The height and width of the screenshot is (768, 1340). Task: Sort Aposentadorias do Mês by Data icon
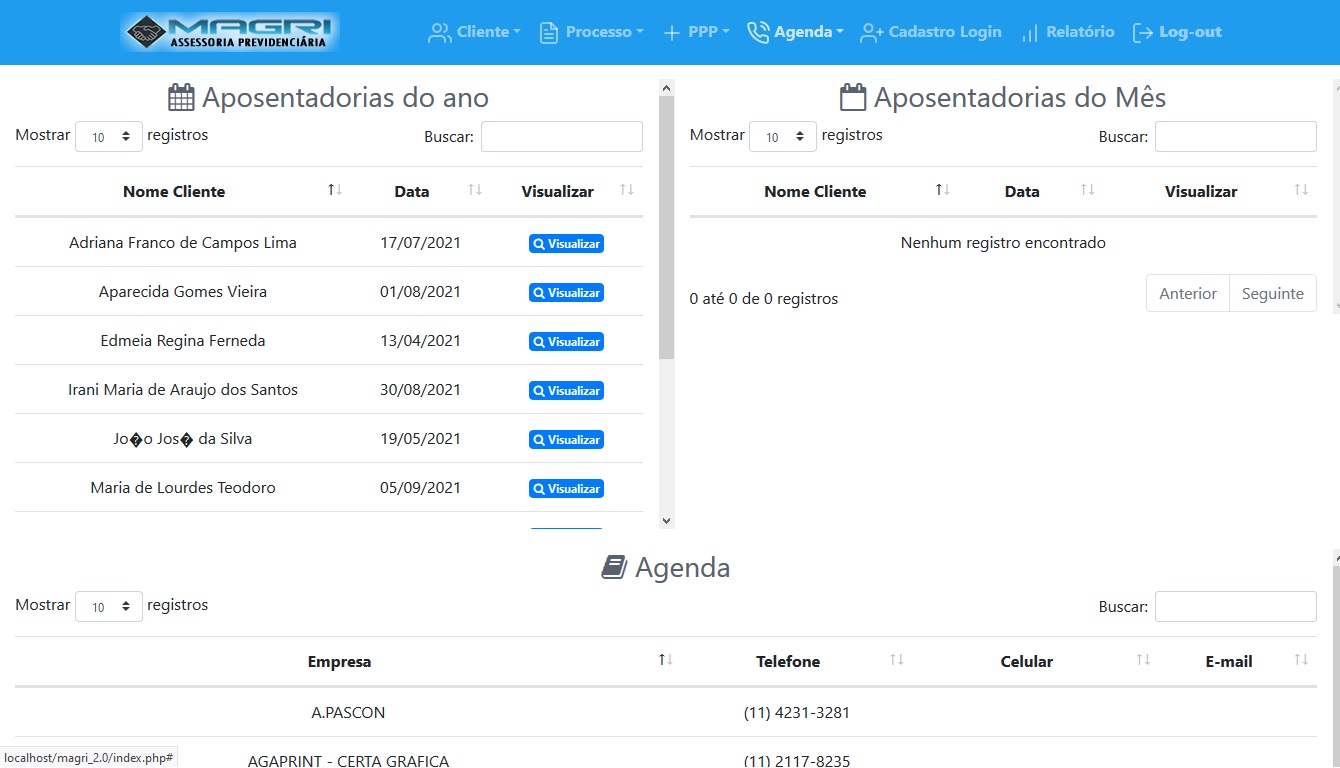pos(1087,190)
